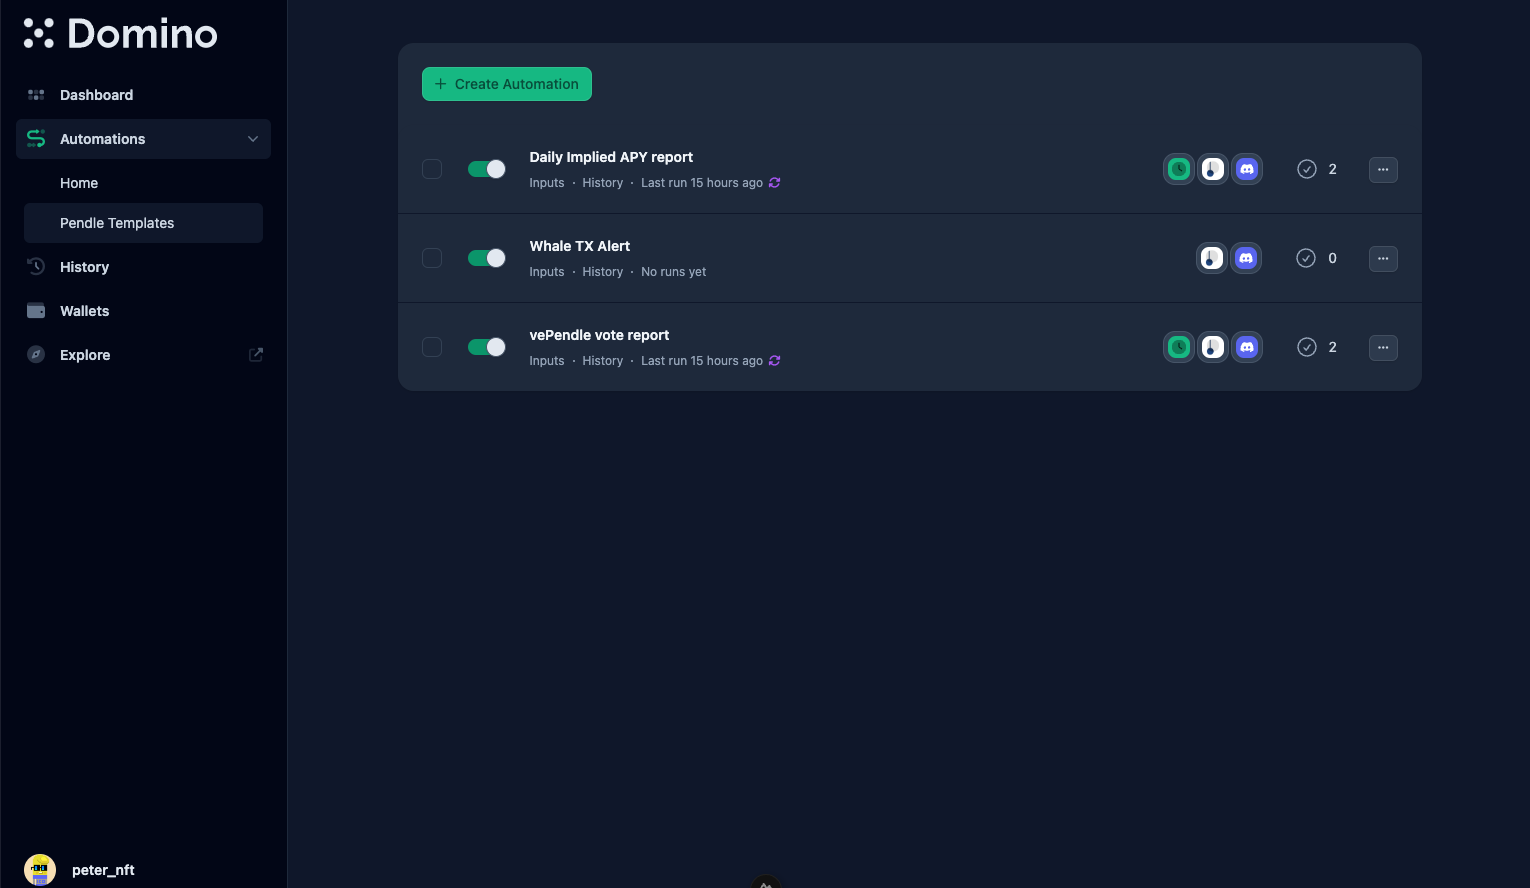The width and height of the screenshot is (1530, 888).
Task: Open Inputs link under vePendle vote report
Action: point(547,361)
